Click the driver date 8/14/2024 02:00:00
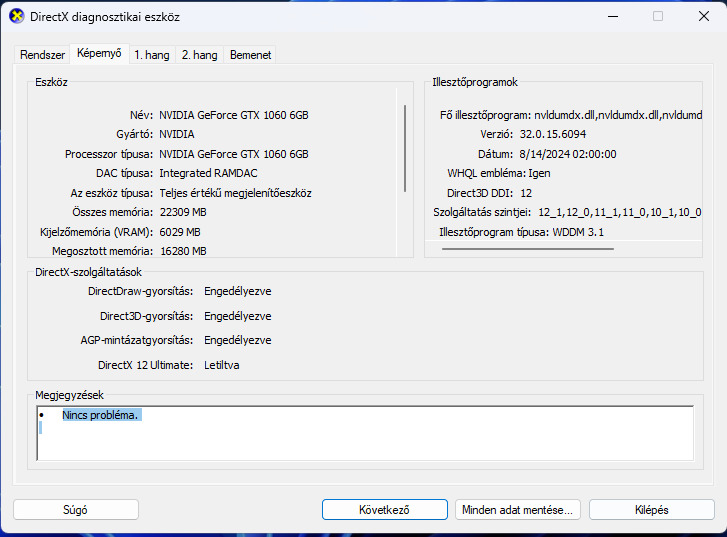This screenshot has width=727, height=537. tap(568, 154)
